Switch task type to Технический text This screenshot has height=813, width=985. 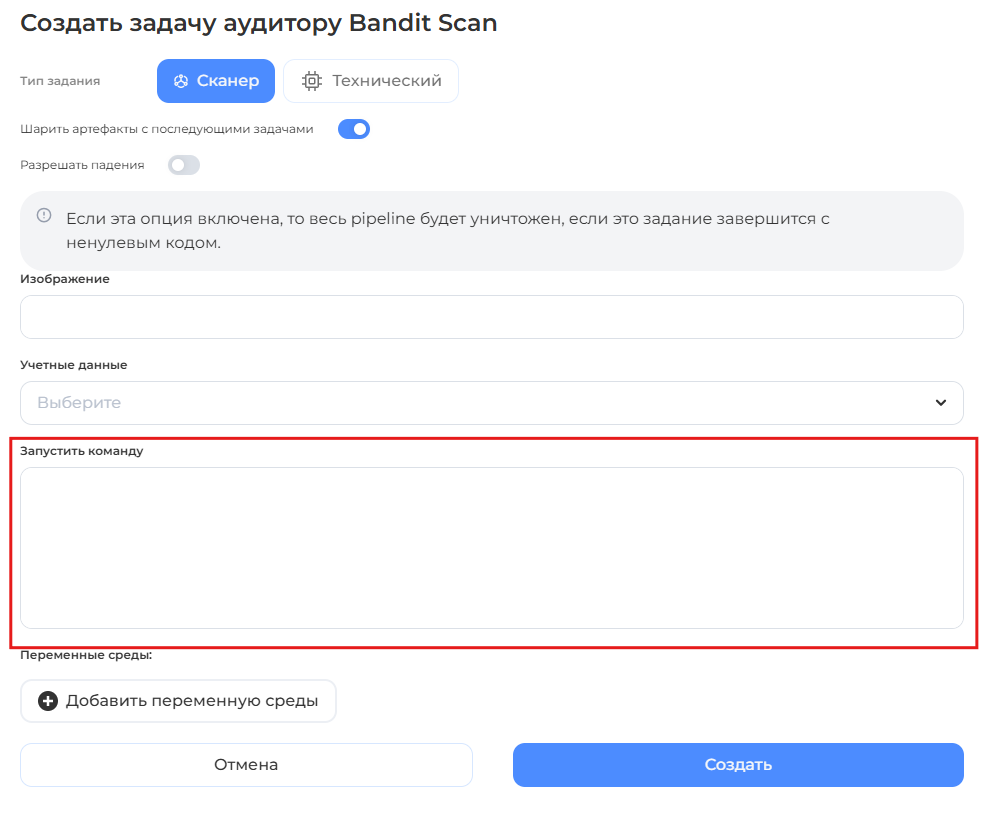click(387, 81)
